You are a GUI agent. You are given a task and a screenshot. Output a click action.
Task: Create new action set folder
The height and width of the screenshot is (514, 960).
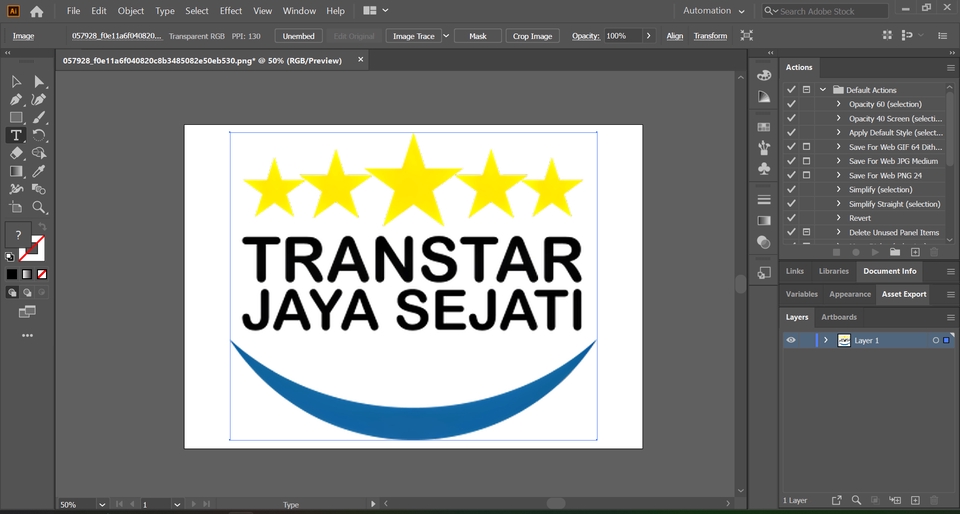pyautogui.click(x=894, y=251)
